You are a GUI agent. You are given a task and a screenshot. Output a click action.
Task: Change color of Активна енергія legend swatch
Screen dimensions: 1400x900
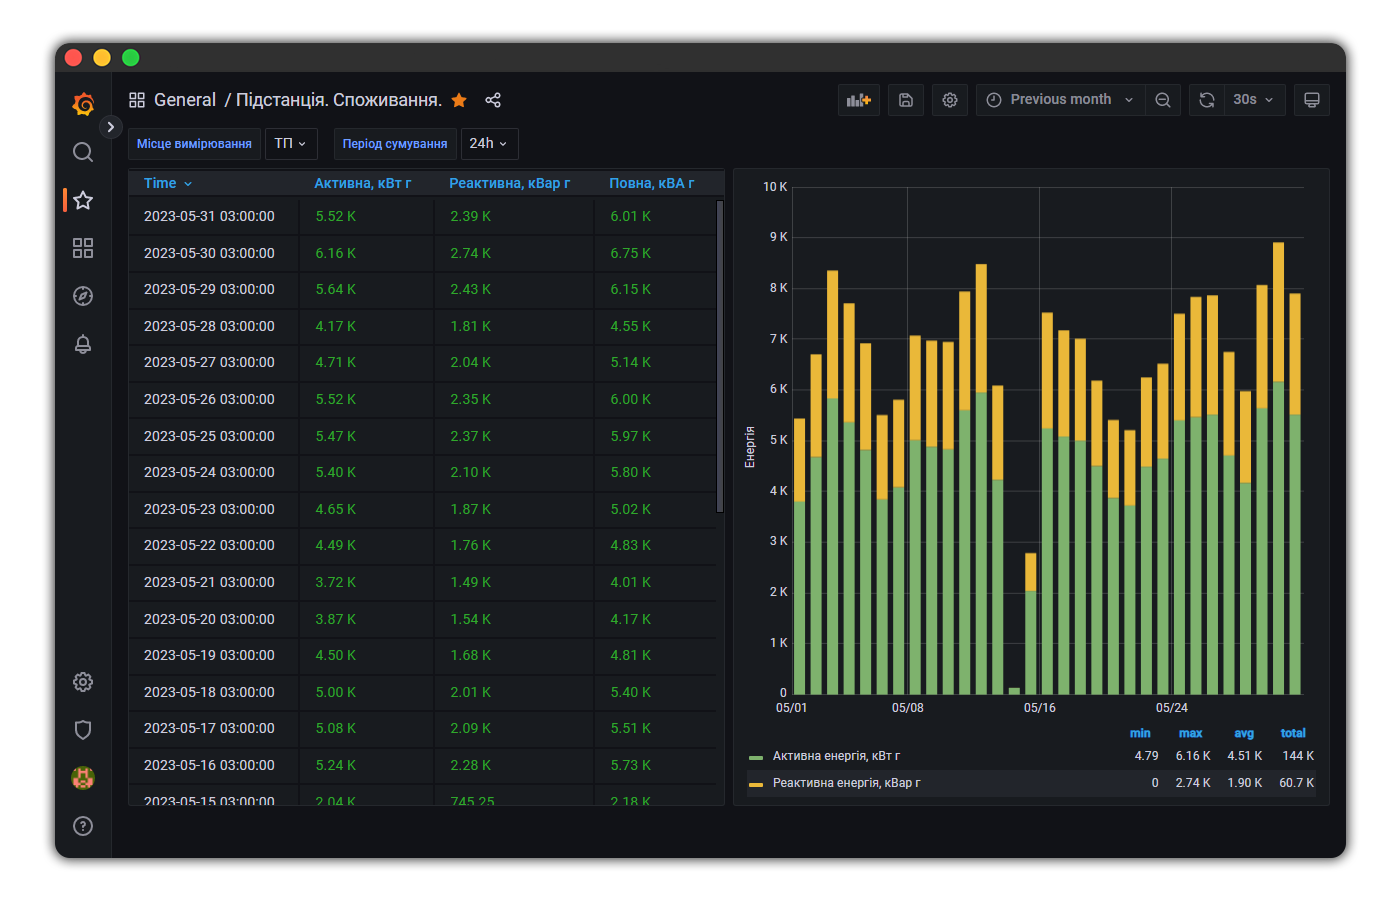[756, 757]
